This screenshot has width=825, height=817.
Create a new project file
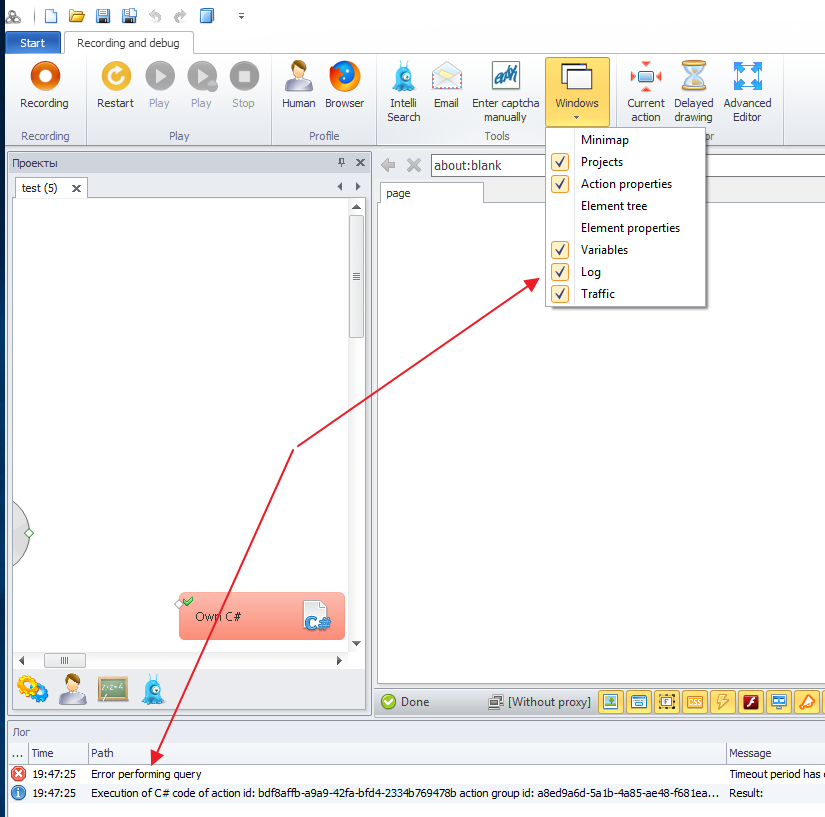(x=51, y=16)
